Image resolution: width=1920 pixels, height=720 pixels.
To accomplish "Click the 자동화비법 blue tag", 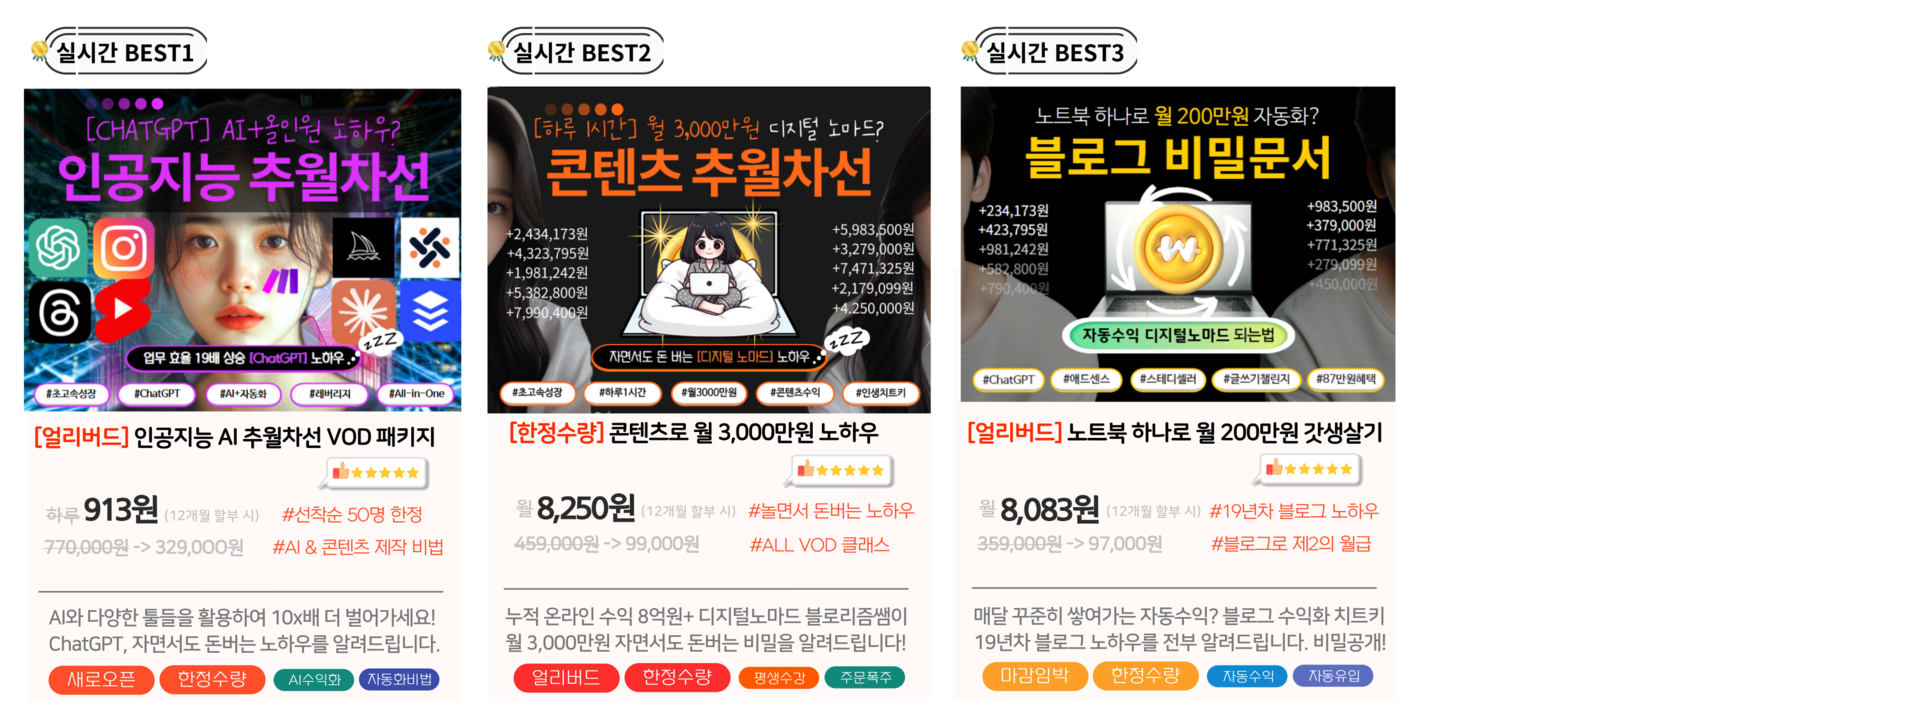I will (x=399, y=680).
